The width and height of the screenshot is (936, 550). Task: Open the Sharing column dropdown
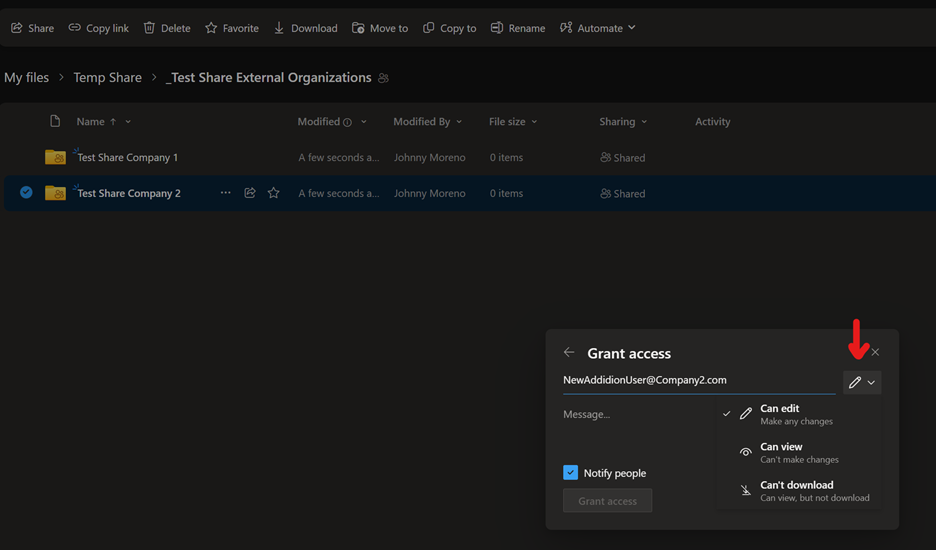[x=644, y=122]
